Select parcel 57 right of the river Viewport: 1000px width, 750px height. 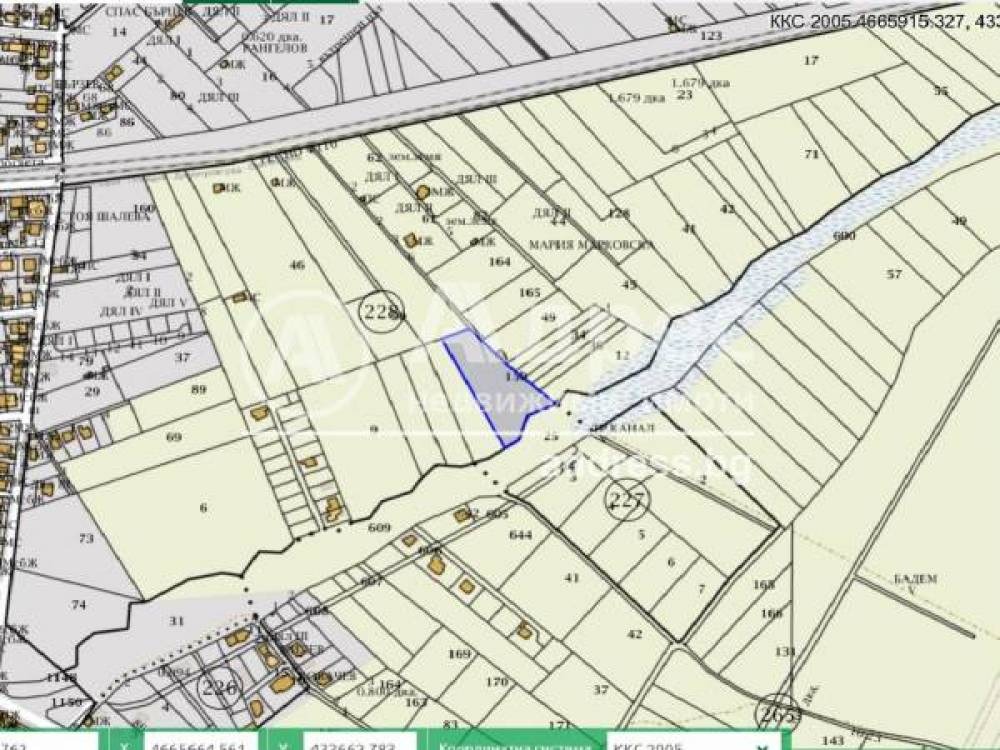893,273
